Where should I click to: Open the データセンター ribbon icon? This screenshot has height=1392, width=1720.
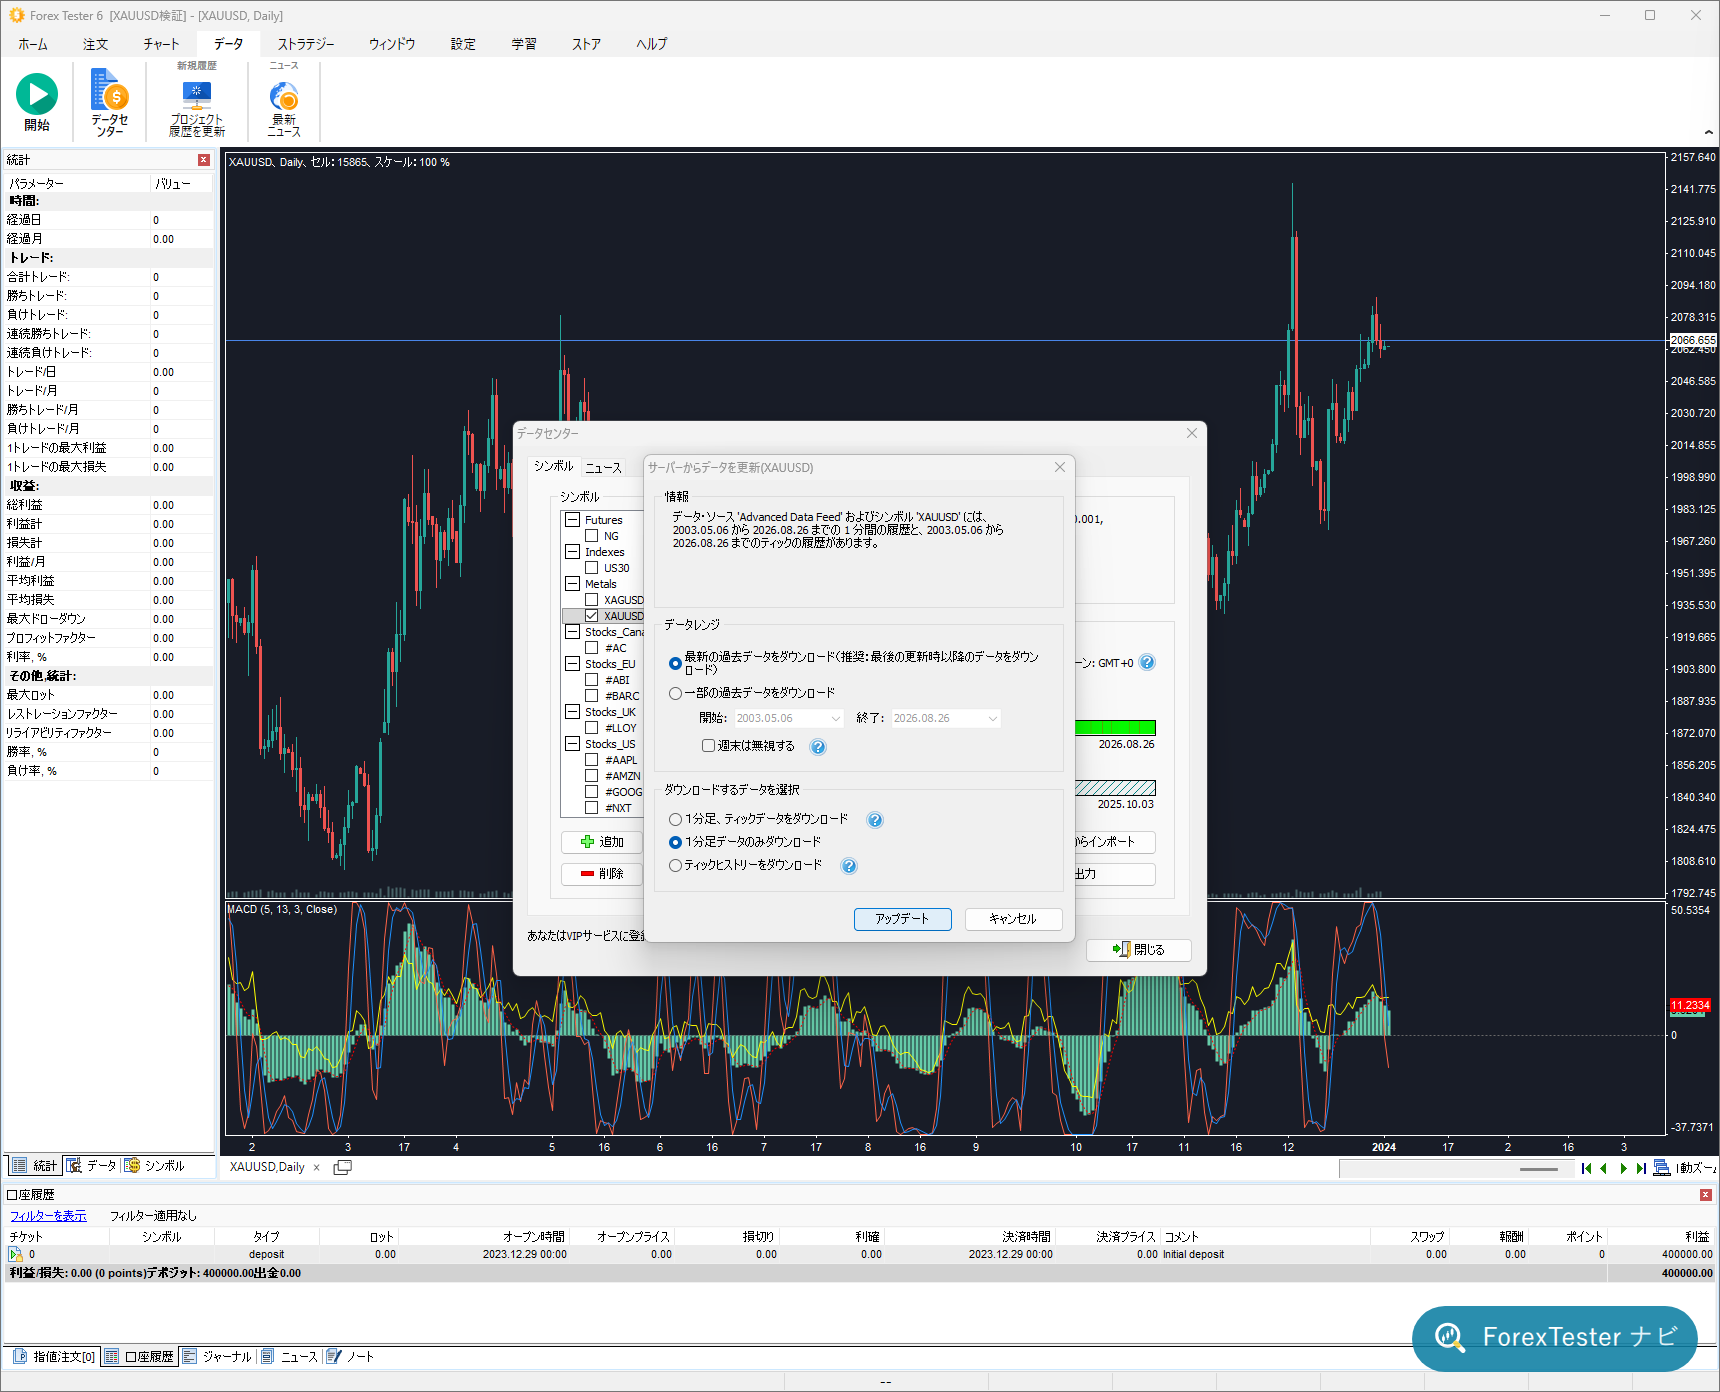click(x=109, y=91)
